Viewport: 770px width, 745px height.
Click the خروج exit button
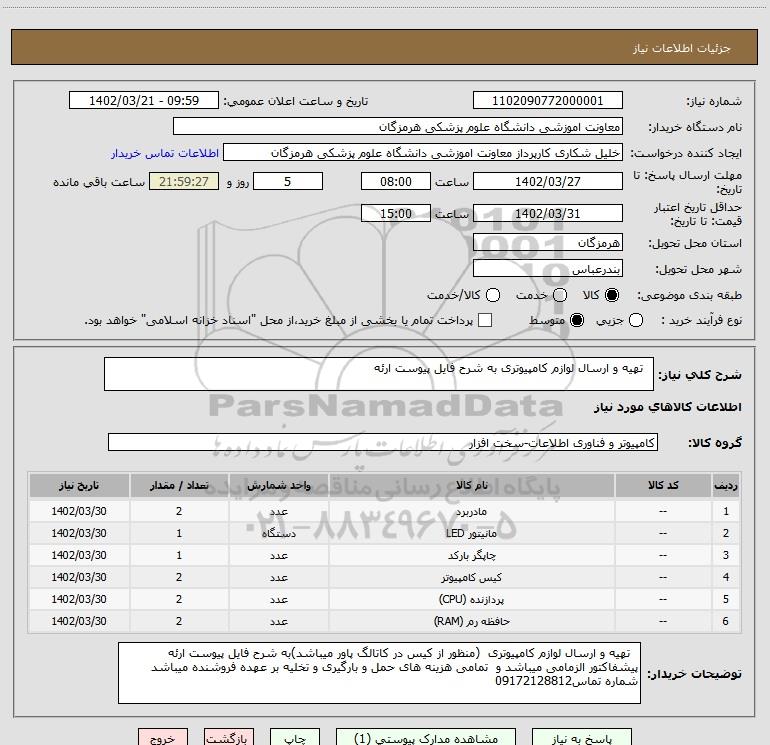click(x=163, y=738)
